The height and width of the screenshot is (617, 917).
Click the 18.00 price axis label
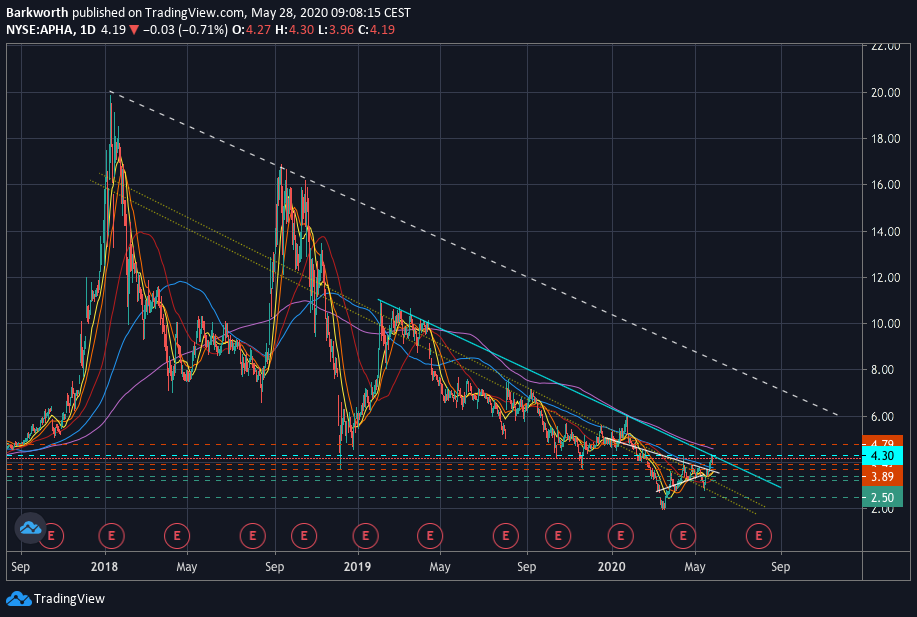click(x=885, y=139)
